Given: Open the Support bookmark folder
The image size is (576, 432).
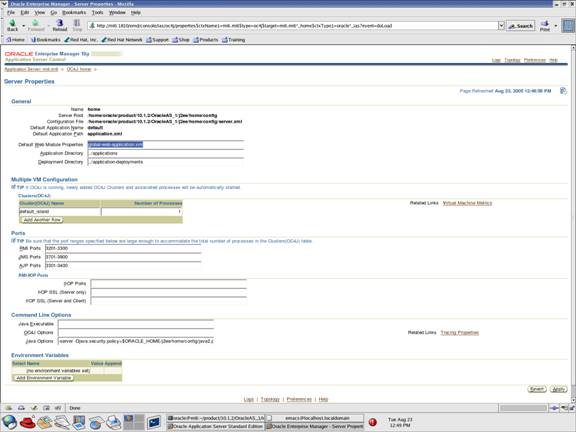Looking at the screenshot, I should (157, 40).
